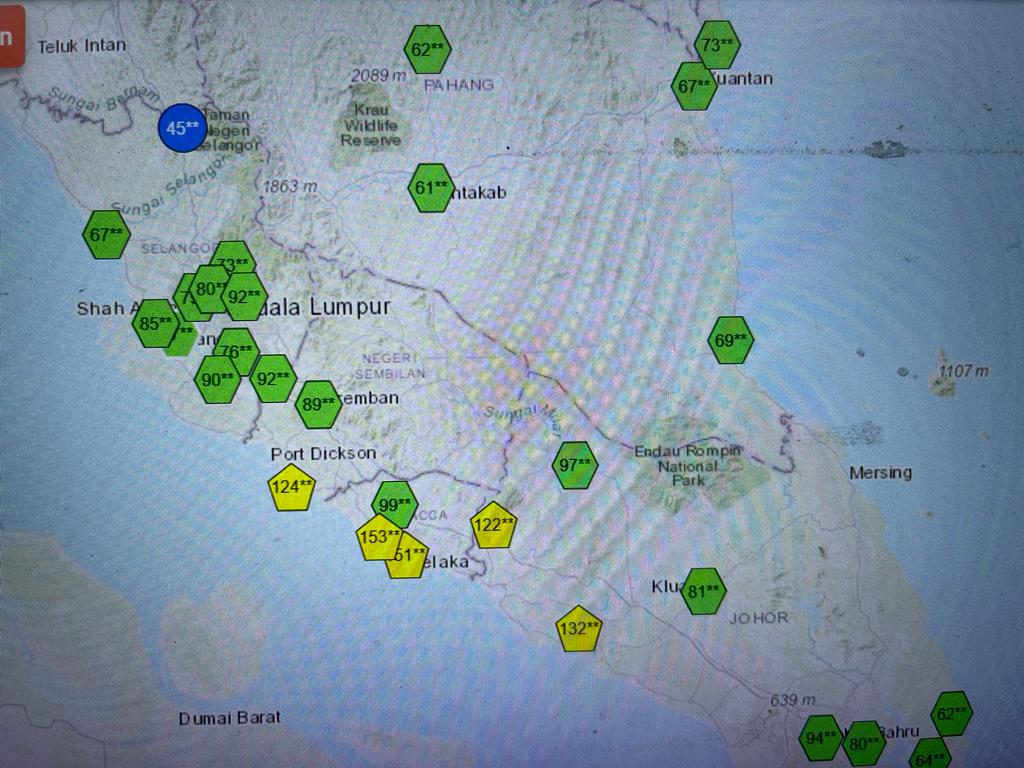The height and width of the screenshot is (768, 1024).
Task: Click the 73** marker near SELANGOR label
Action: [234, 261]
